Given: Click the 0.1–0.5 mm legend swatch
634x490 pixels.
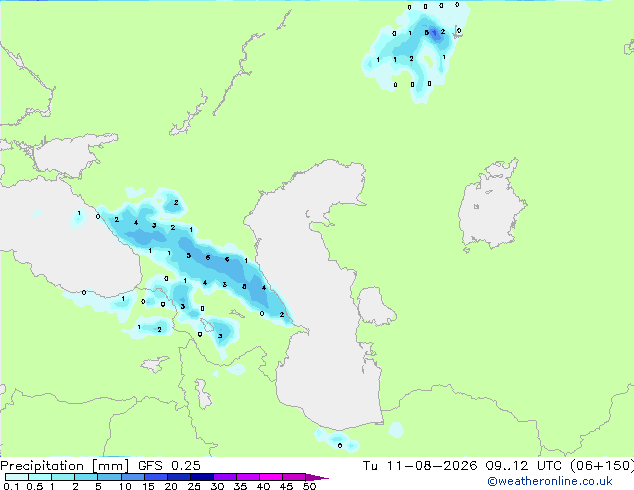Looking at the screenshot, I should point(17,477).
